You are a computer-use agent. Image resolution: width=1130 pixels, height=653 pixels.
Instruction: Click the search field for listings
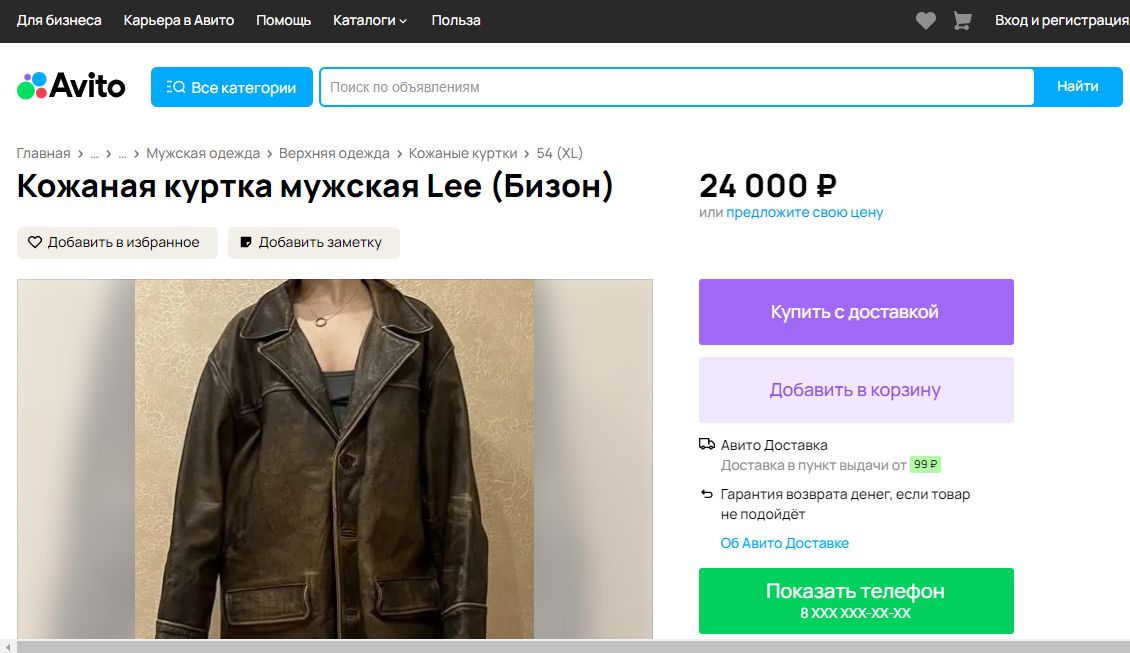(676, 87)
